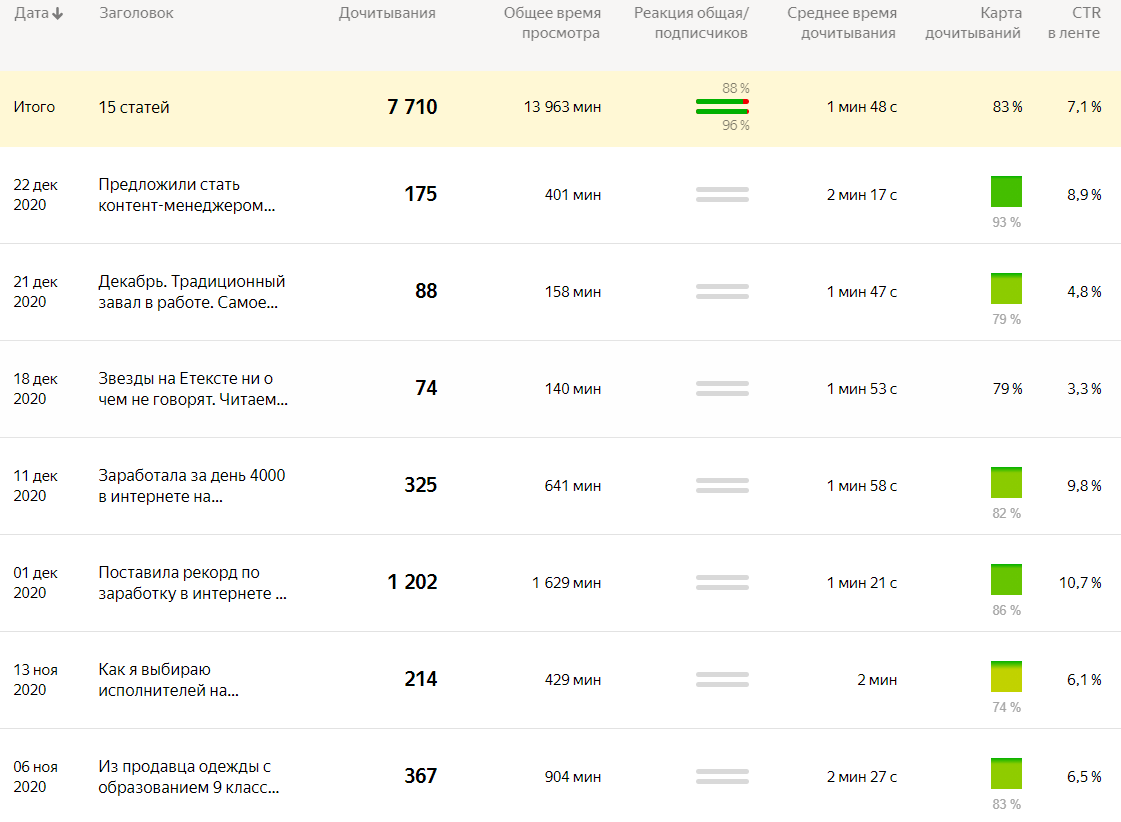Open the article "Декабрь. Традиционный завал в работе"
The width and height of the screenshot is (1121, 822).
point(191,292)
